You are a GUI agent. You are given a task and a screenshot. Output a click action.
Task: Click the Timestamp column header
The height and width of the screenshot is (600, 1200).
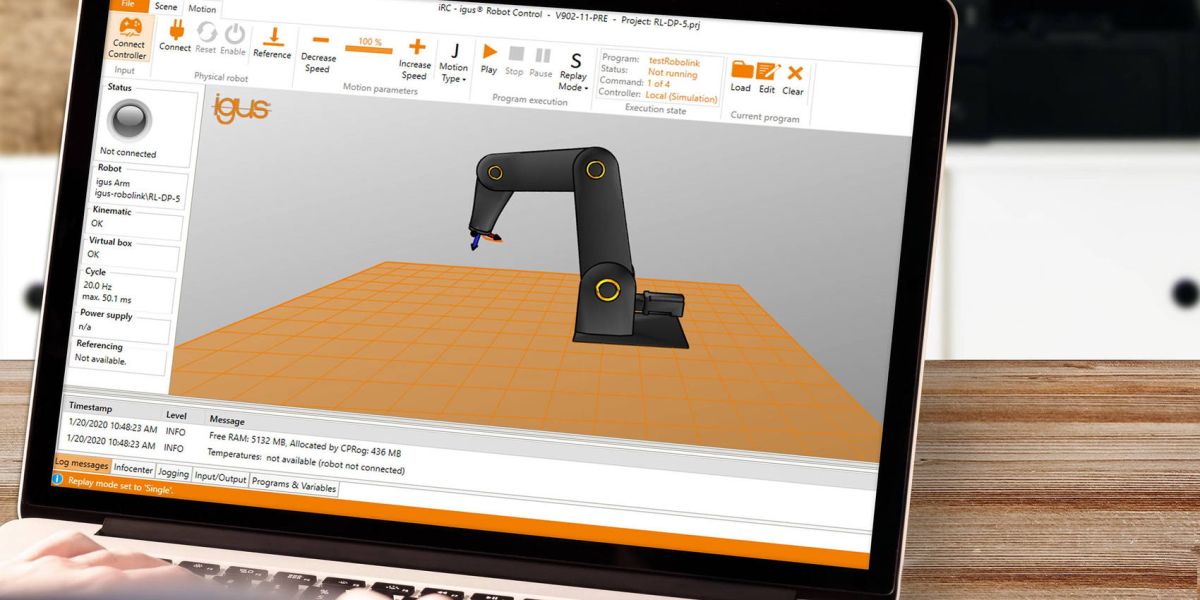pos(90,408)
